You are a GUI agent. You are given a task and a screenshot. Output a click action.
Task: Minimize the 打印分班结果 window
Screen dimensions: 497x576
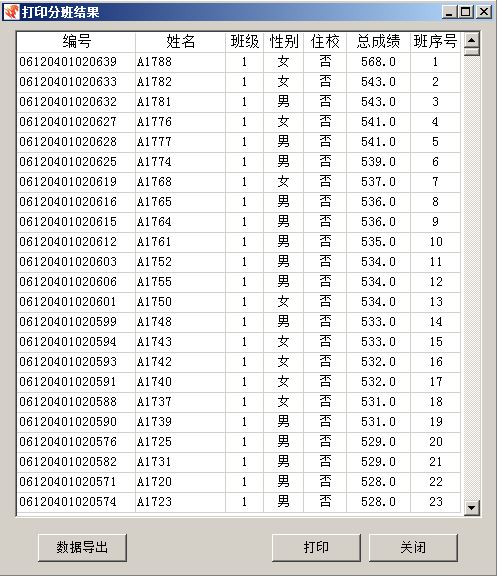coord(450,12)
